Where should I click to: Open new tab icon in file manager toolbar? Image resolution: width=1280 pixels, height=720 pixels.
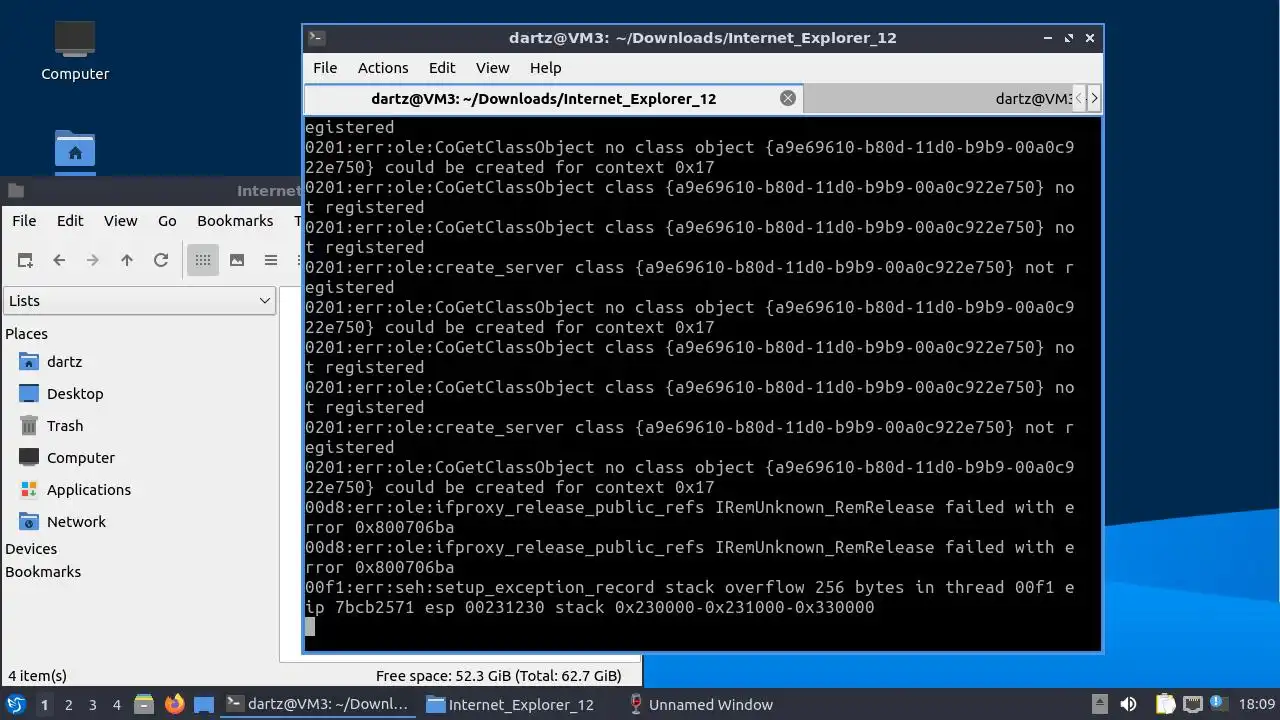coord(25,260)
